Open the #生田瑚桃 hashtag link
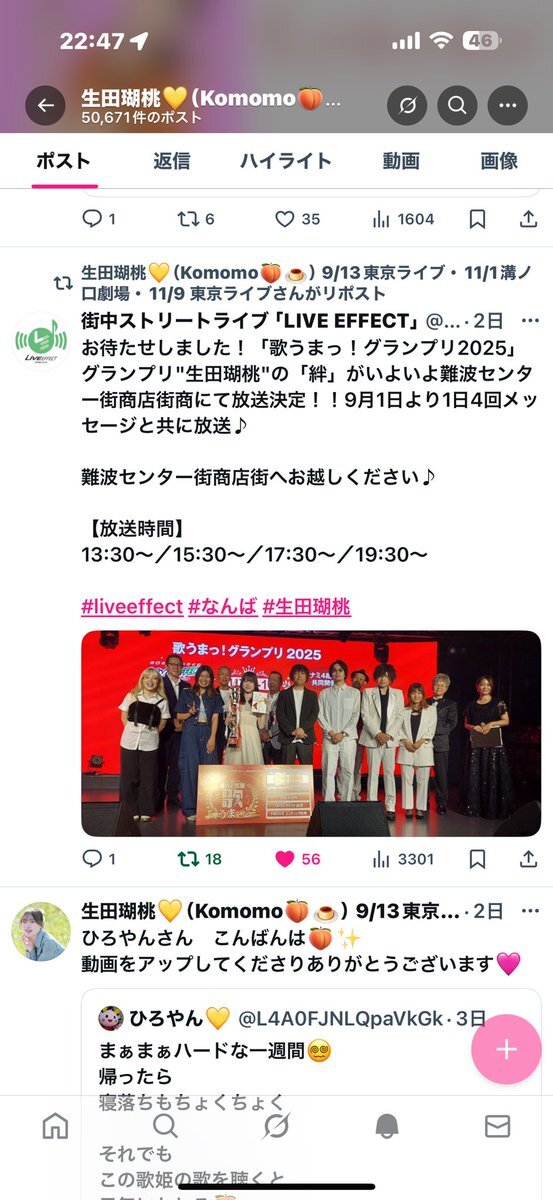 coord(307,606)
